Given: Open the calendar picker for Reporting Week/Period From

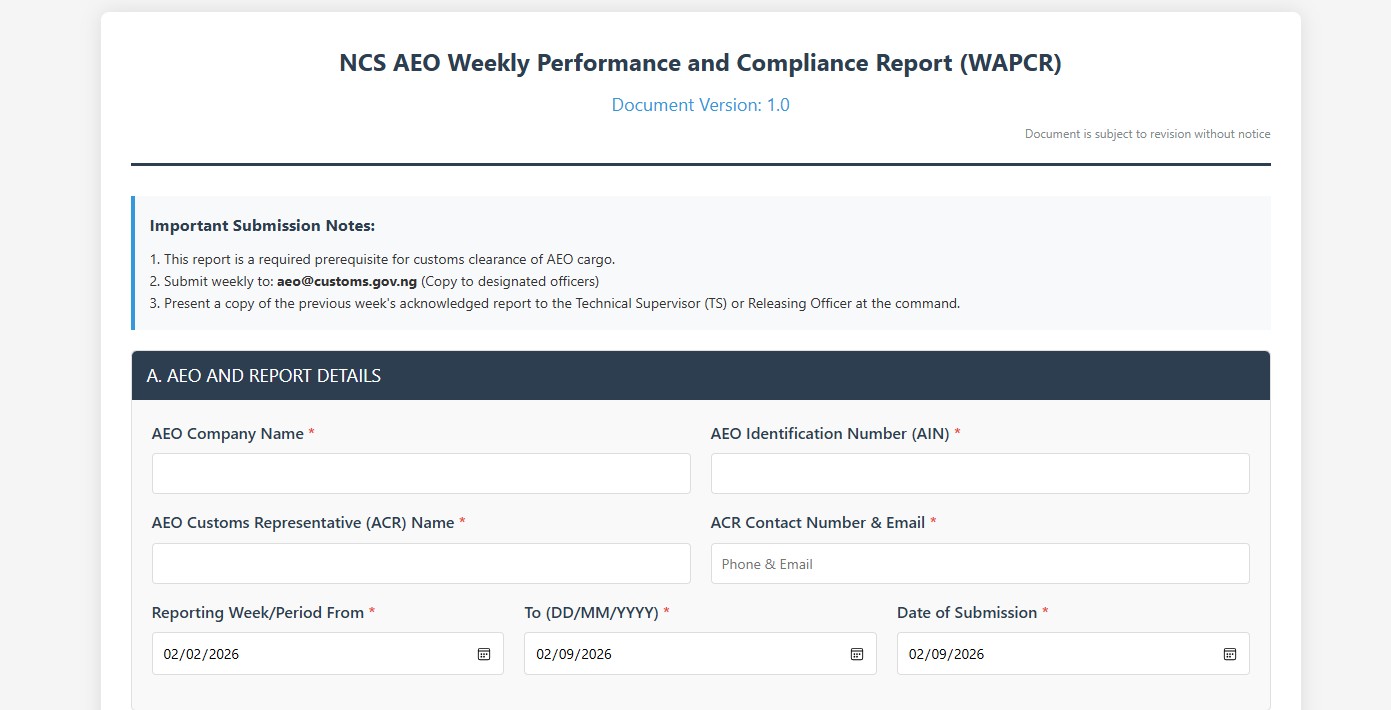Looking at the screenshot, I should (x=483, y=653).
